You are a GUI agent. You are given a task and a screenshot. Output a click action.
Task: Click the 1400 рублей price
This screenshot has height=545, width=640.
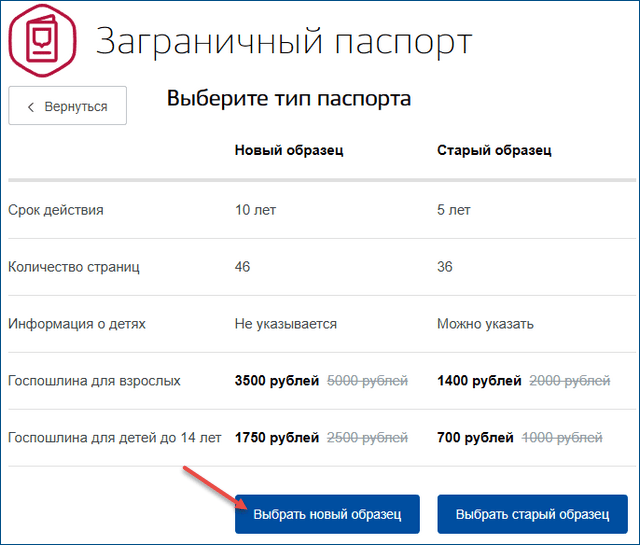[x=479, y=380]
